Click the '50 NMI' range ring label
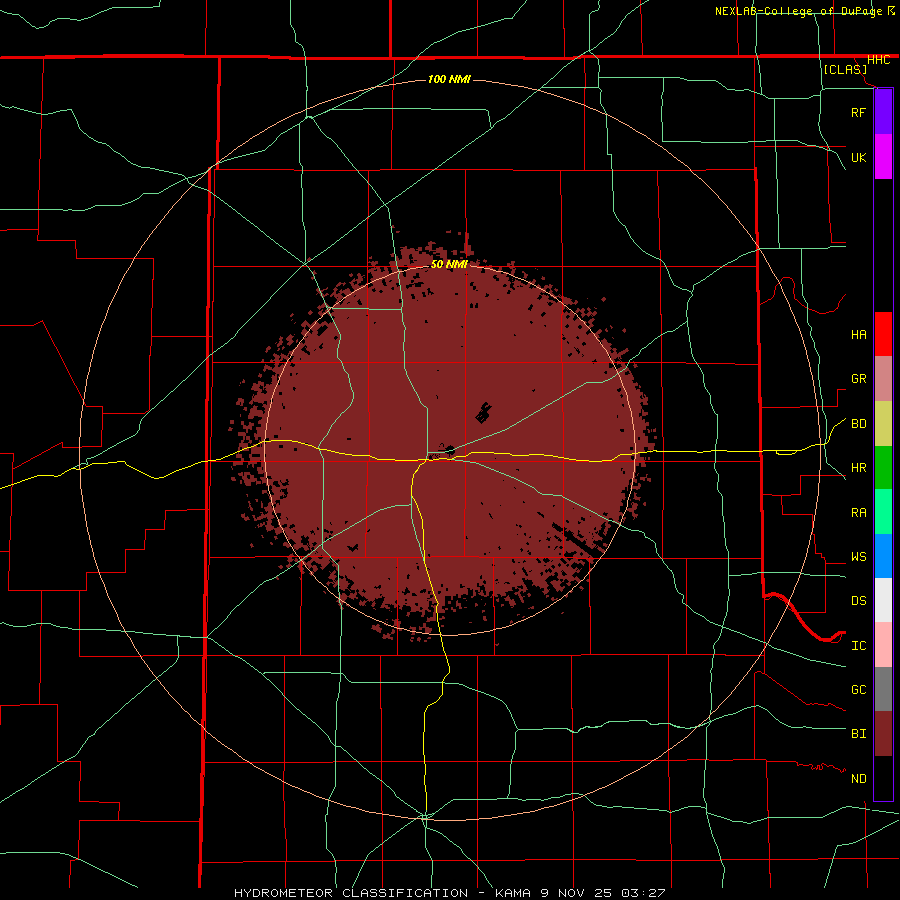The height and width of the screenshot is (900, 900). (x=449, y=264)
